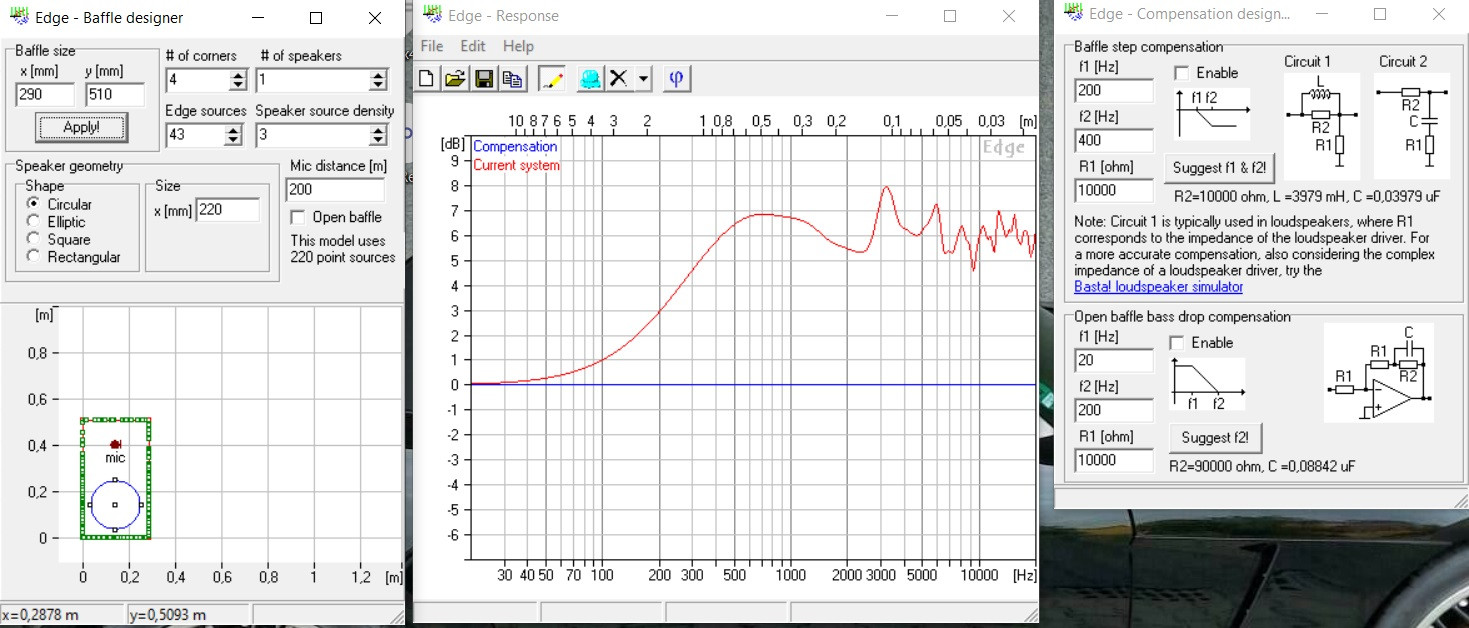Click the Save floppy disk icon
The width and height of the screenshot is (1469, 628).
(484, 79)
